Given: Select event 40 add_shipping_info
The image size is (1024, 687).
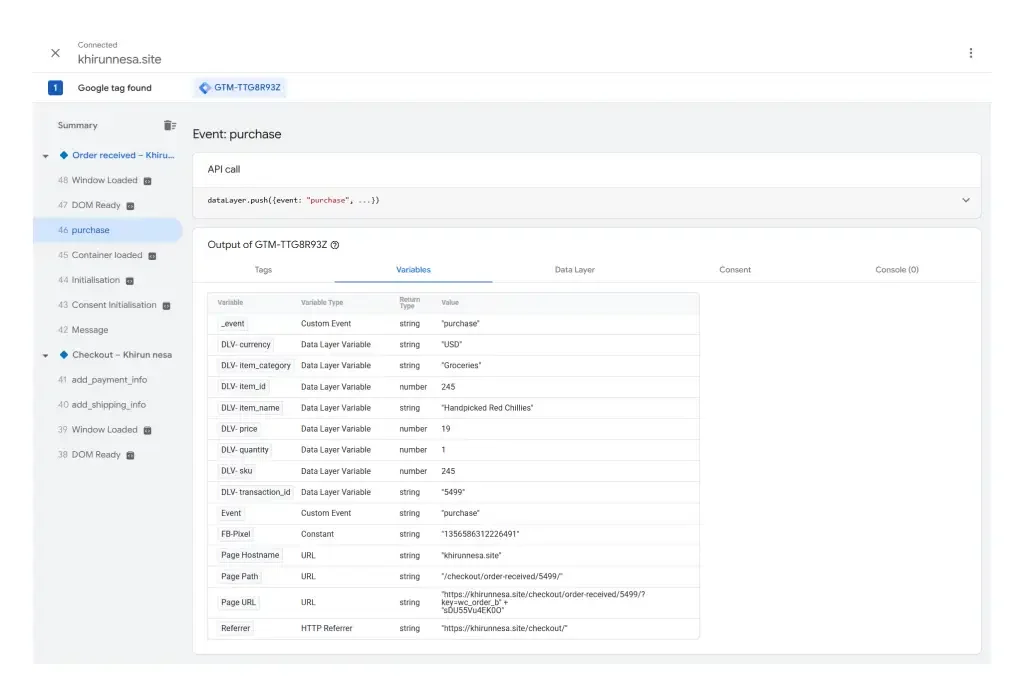Looking at the screenshot, I should click(x=102, y=405).
